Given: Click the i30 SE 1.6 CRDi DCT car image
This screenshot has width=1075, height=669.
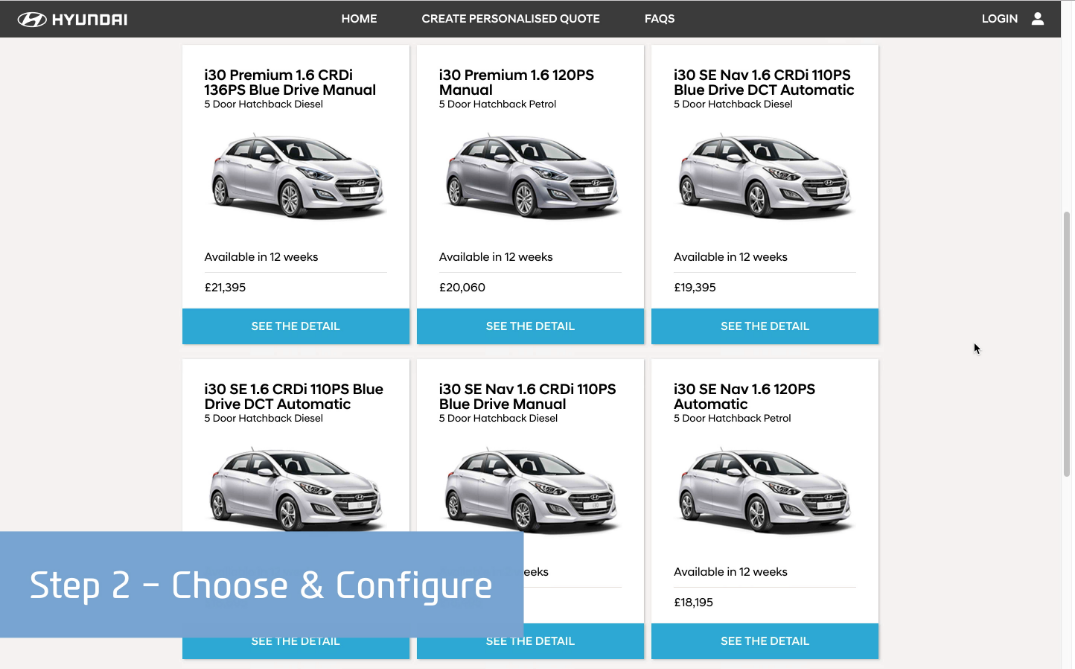Looking at the screenshot, I should (x=297, y=488).
